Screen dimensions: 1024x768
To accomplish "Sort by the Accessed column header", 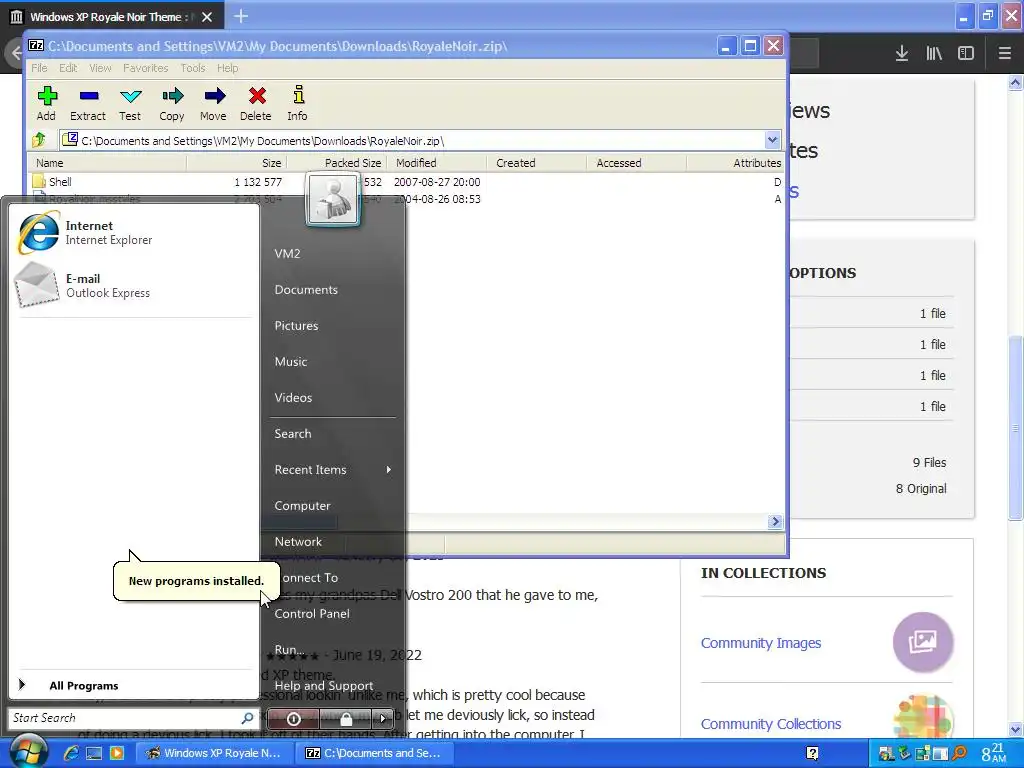I will pyautogui.click(x=637, y=163).
